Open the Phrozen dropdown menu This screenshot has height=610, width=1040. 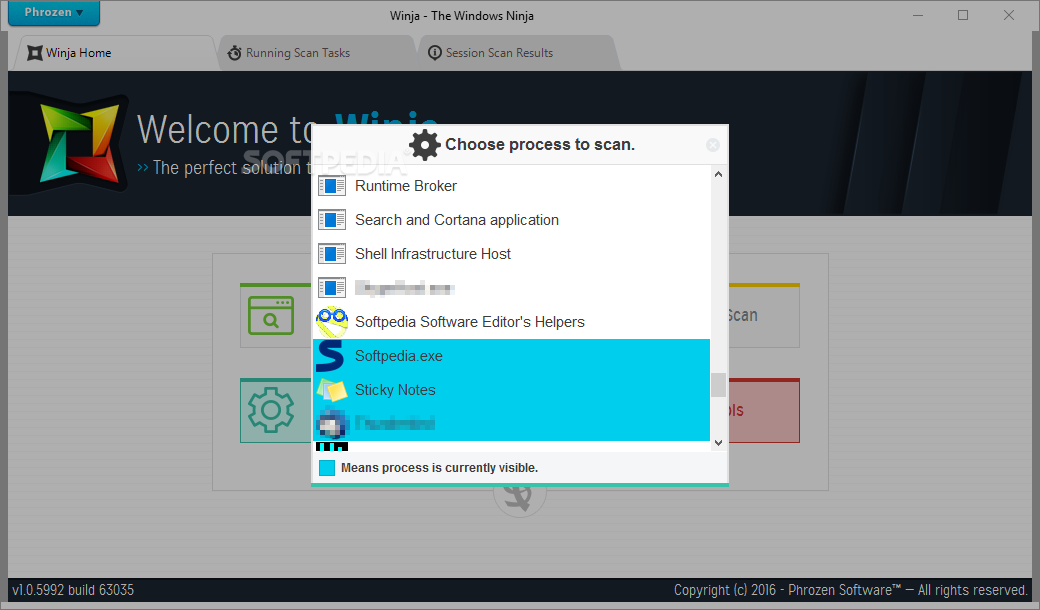click(x=54, y=13)
